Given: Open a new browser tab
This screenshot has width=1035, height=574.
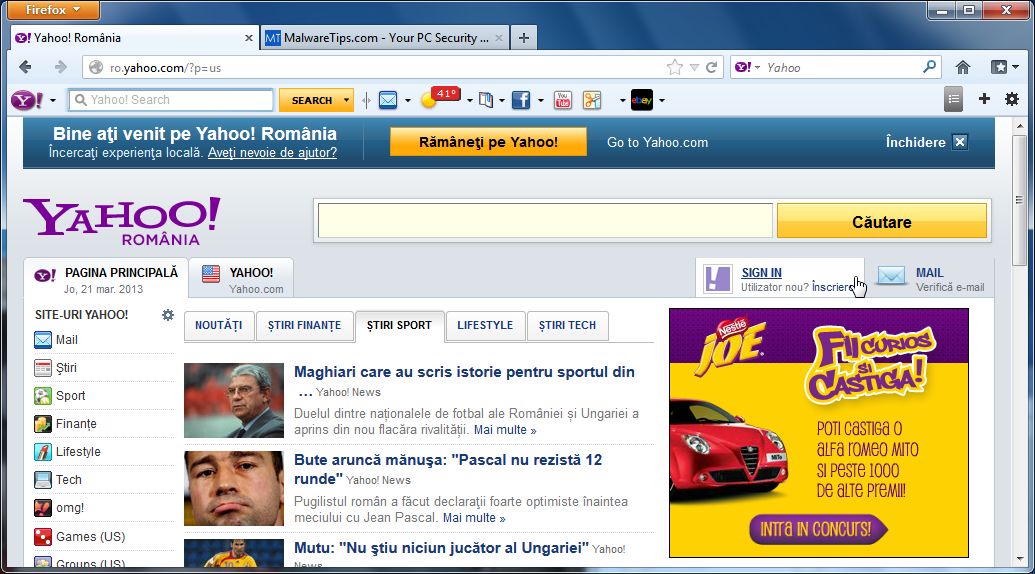Looking at the screenshot, I should pyautogui.click(x=523, y=38).
